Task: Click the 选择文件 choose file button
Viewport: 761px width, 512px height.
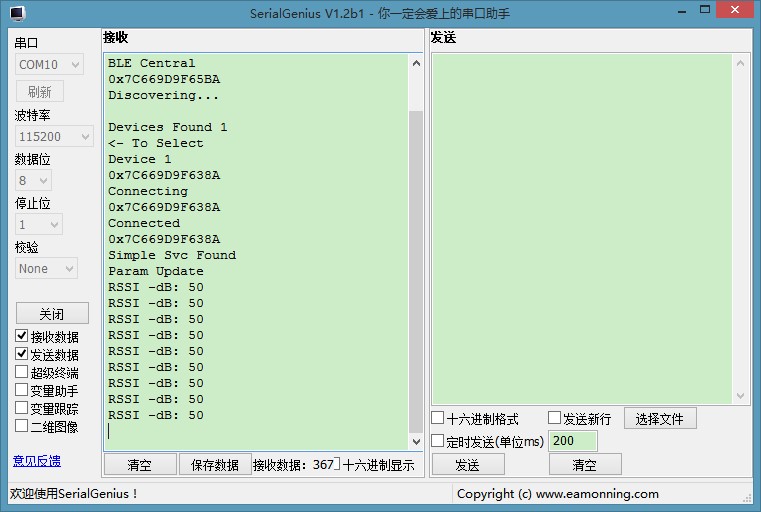Action: coord(660,418)
